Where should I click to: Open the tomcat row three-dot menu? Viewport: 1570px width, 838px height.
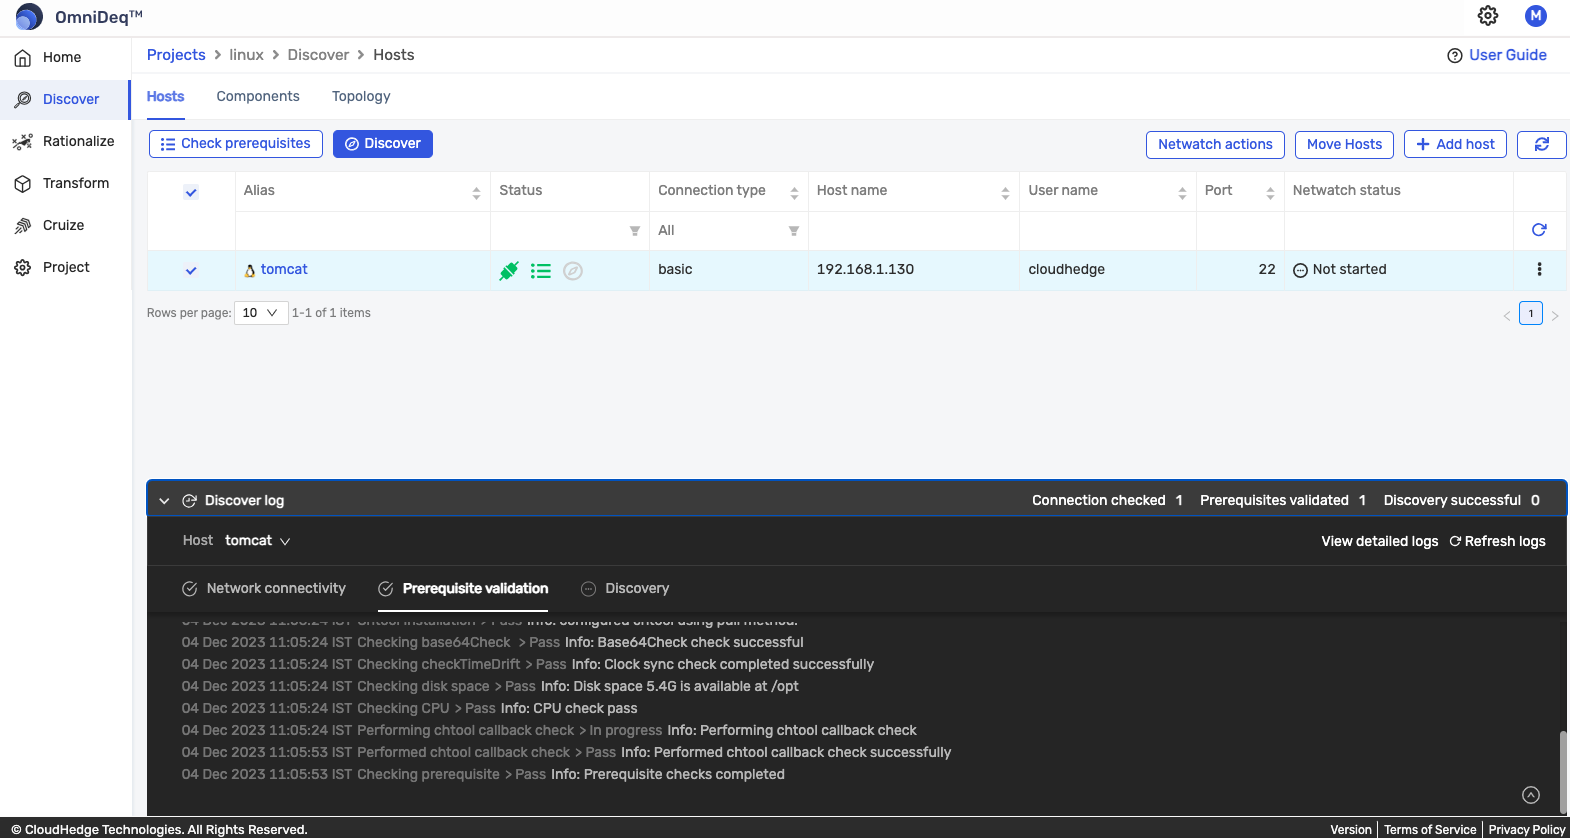point(1539,269)
